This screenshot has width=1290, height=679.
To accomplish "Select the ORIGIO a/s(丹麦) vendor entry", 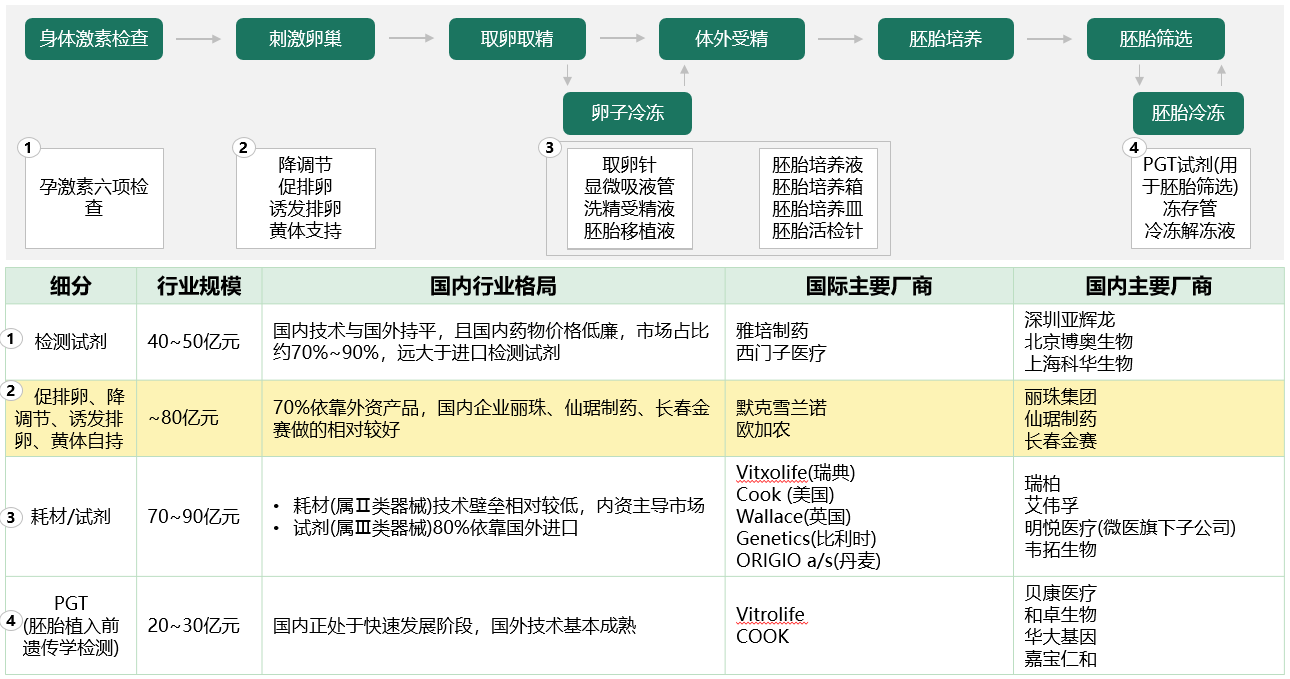I will click(808, 561).
